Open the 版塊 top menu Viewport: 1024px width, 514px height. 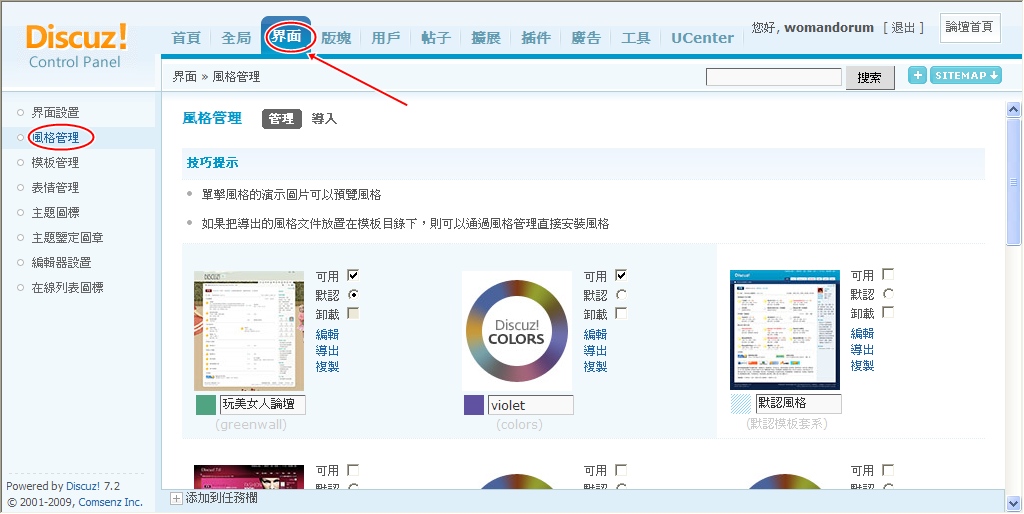tap(336, 38)
